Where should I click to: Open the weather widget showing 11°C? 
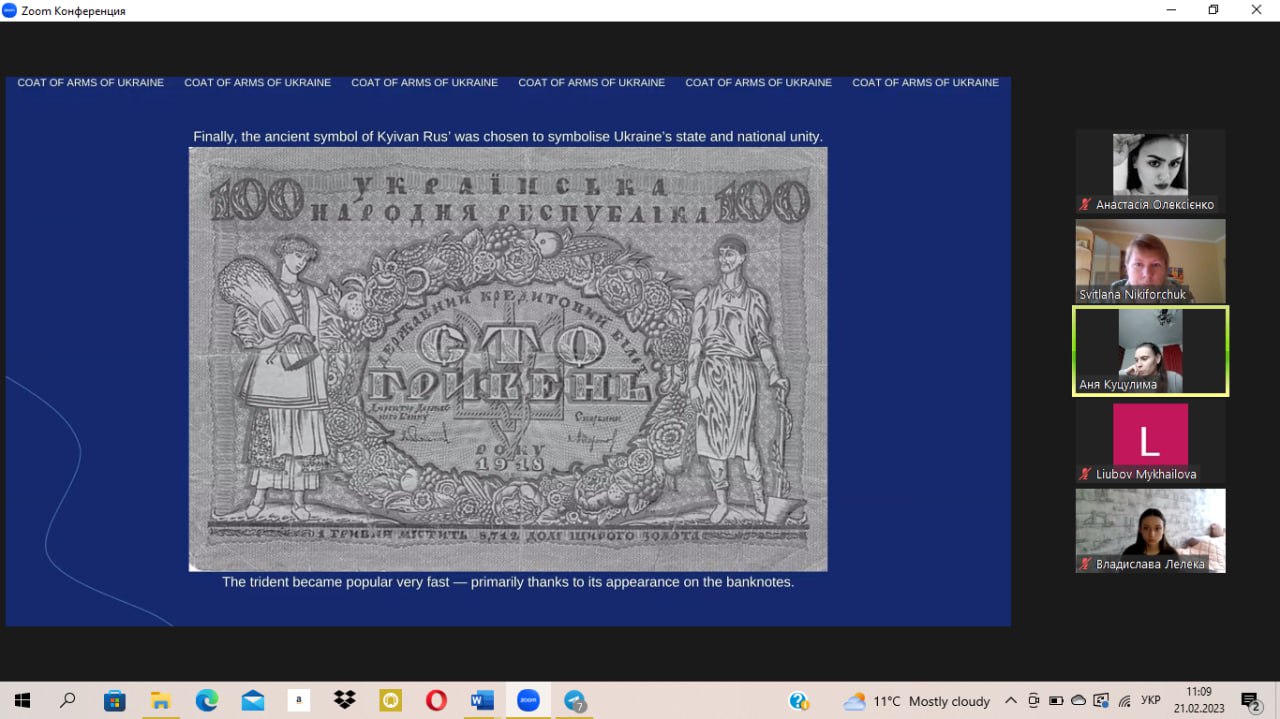point(917,701)
